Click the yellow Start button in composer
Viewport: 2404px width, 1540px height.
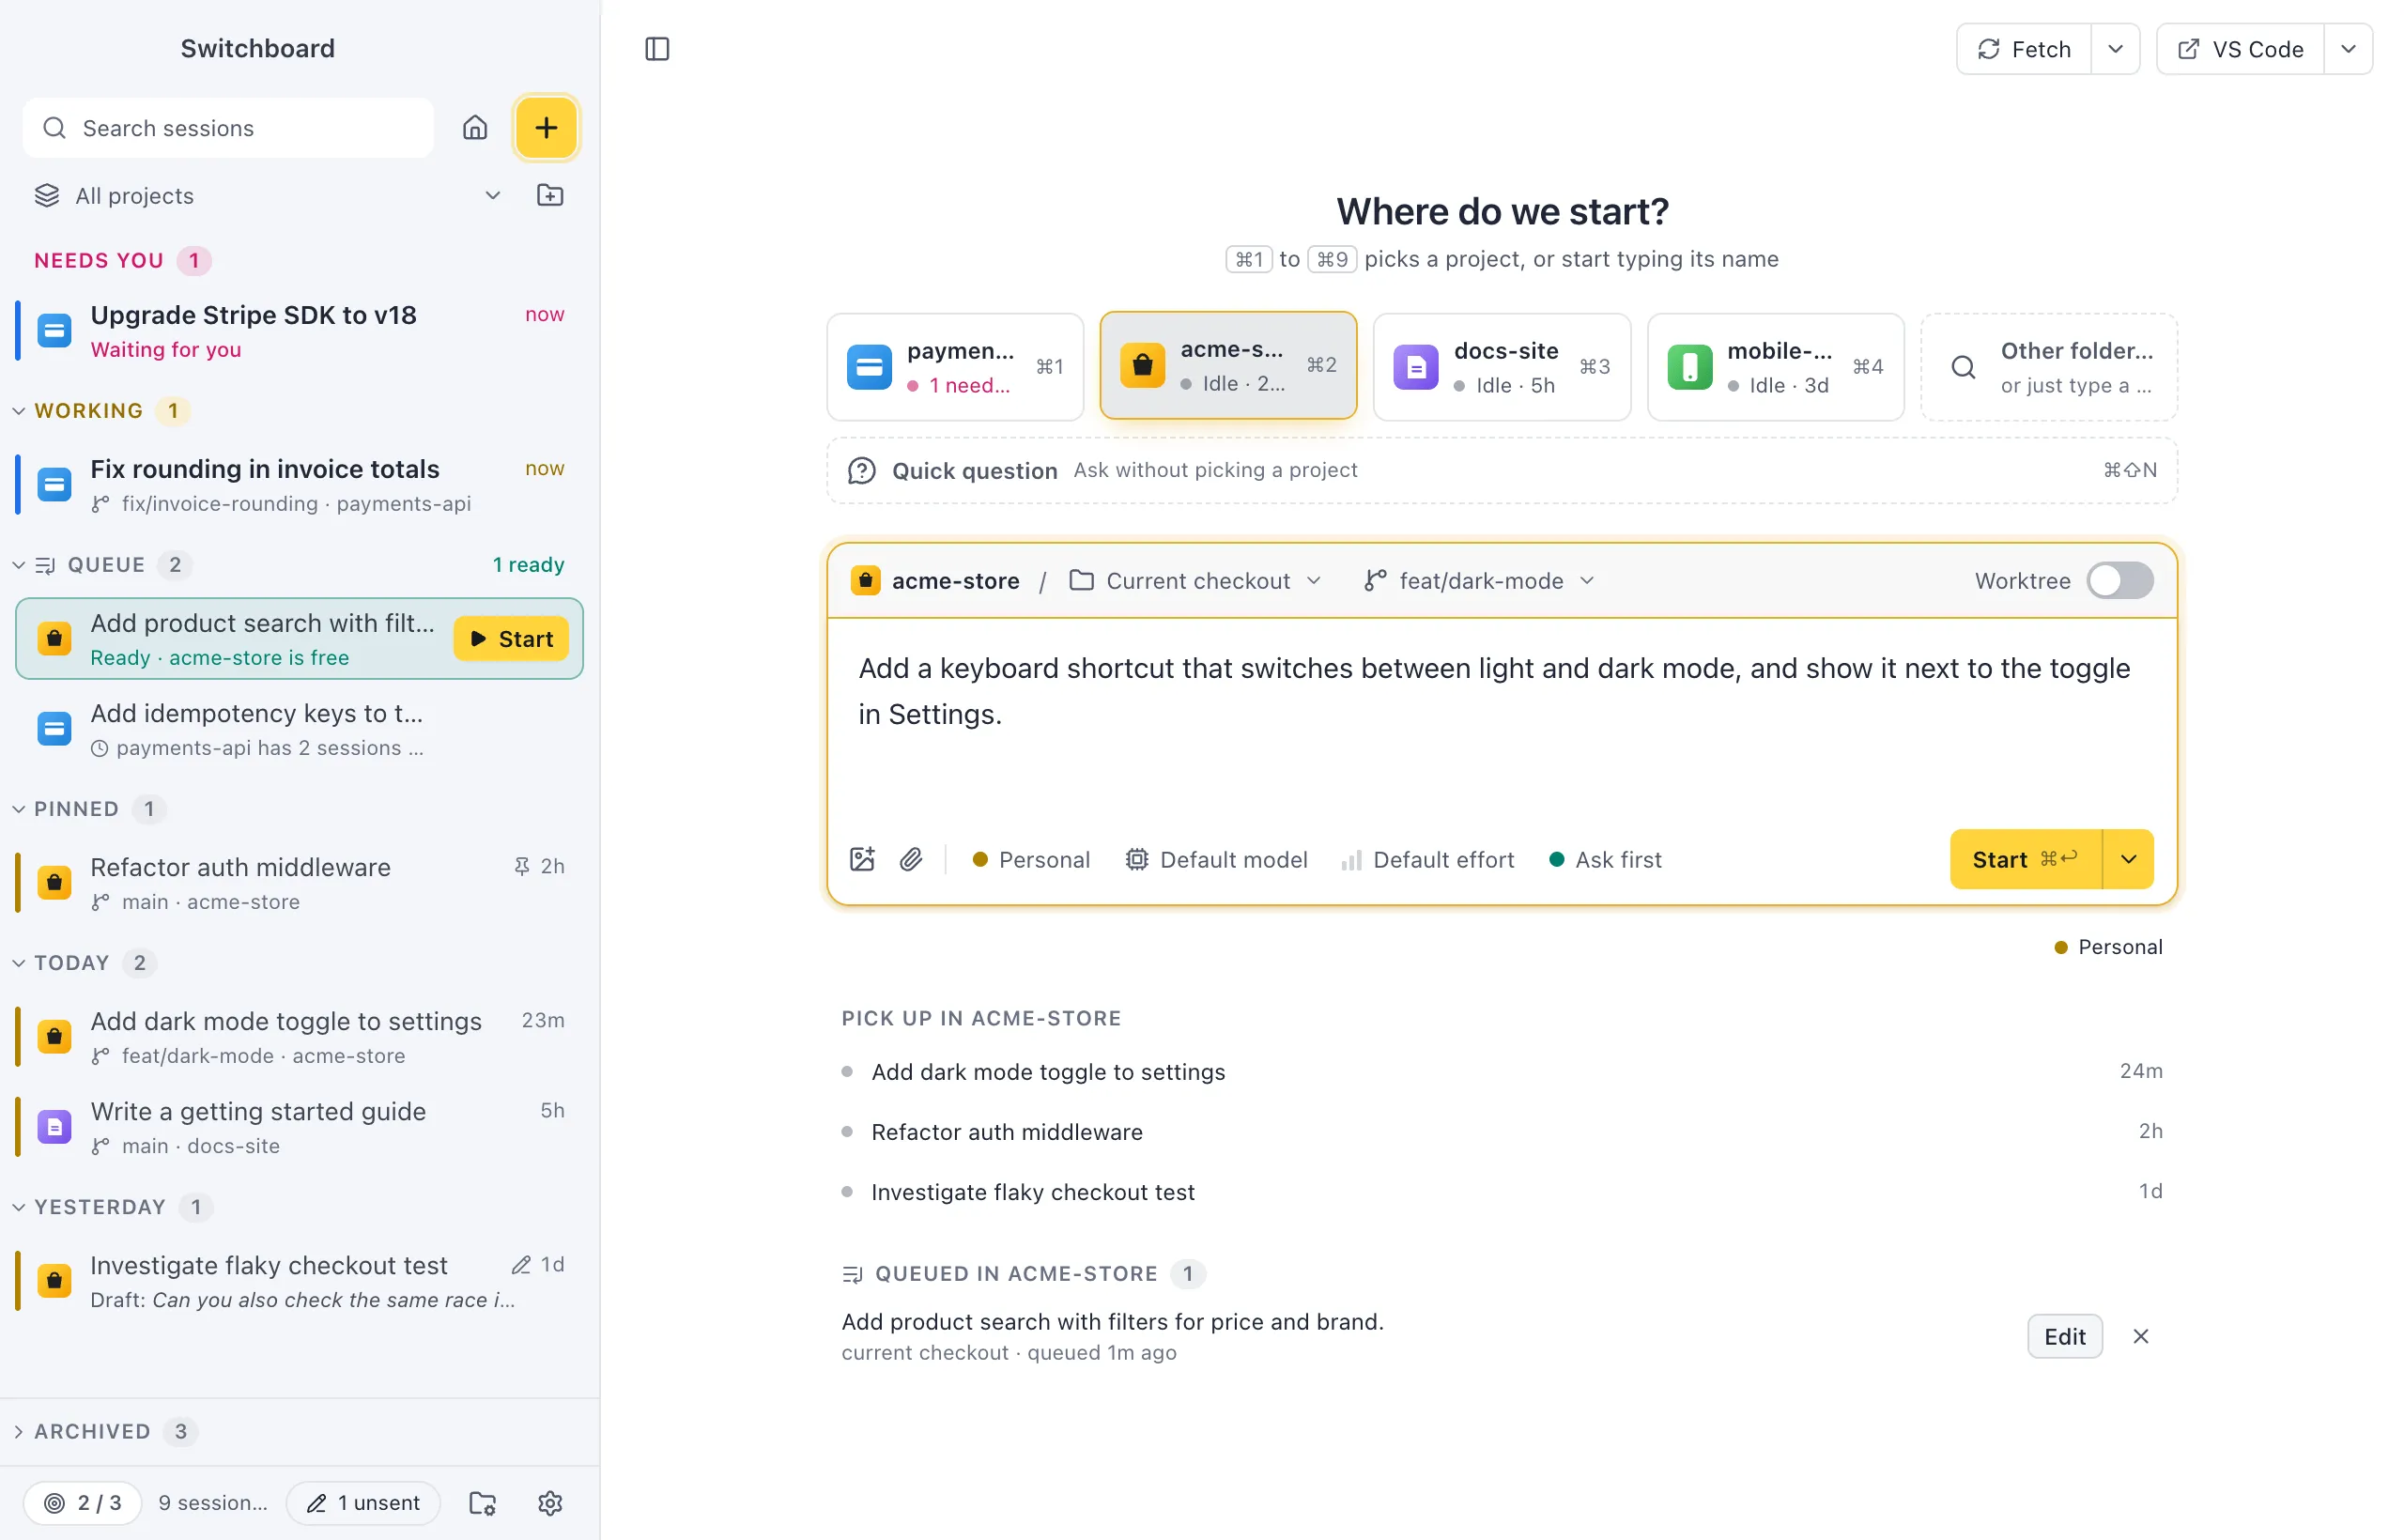(2026, 860)
